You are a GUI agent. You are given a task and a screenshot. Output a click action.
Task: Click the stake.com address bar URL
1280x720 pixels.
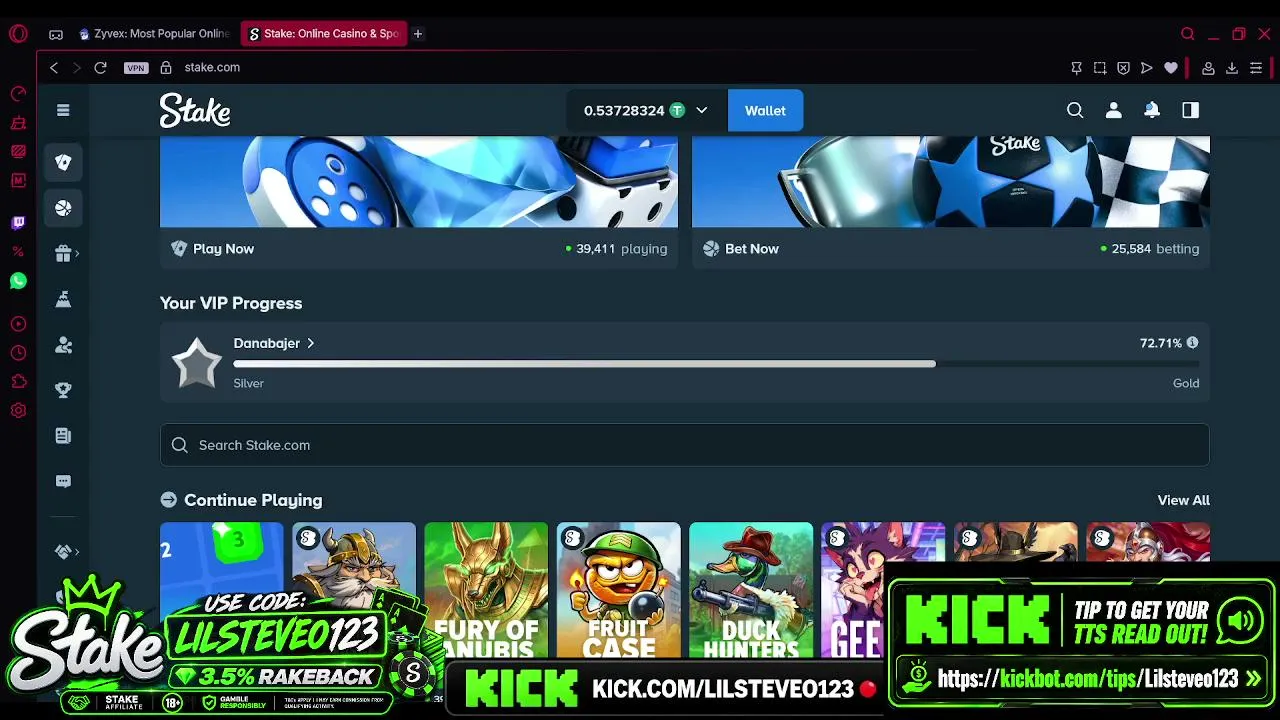[x=212, y=67]
